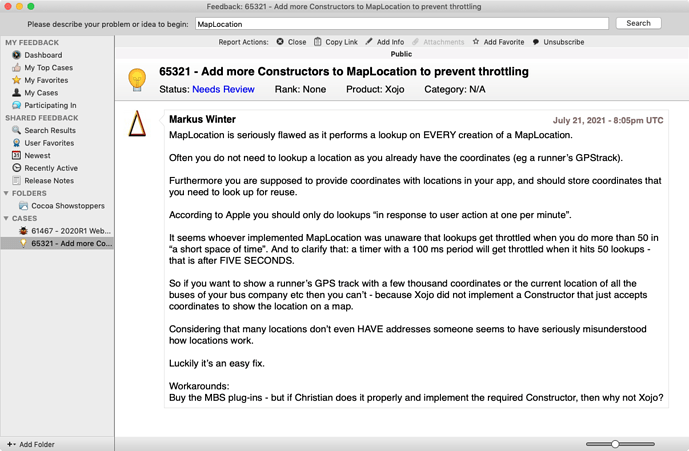This screenshot has height=451, width=689.
Task: Click the Category: N/A text
Action: click(x=454, y=89)
